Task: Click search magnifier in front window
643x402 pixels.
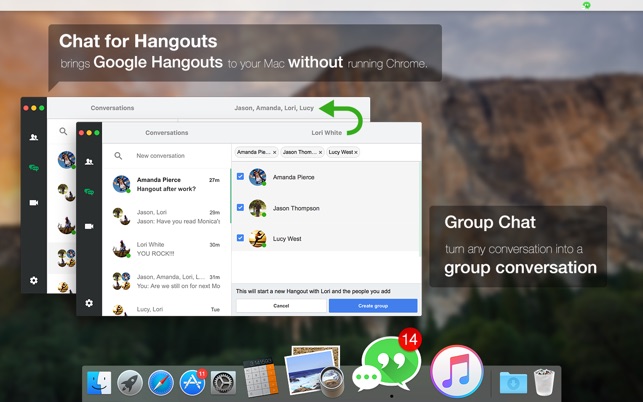Action: click(118, 156)
